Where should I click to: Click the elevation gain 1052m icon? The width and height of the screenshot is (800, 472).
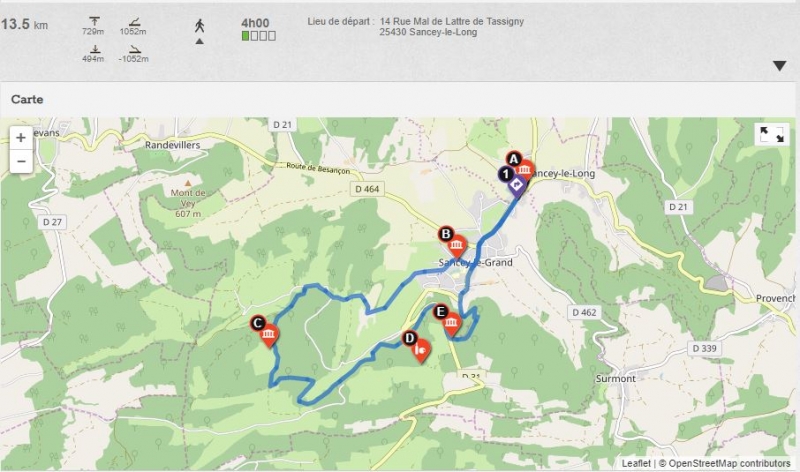(134, 21)
